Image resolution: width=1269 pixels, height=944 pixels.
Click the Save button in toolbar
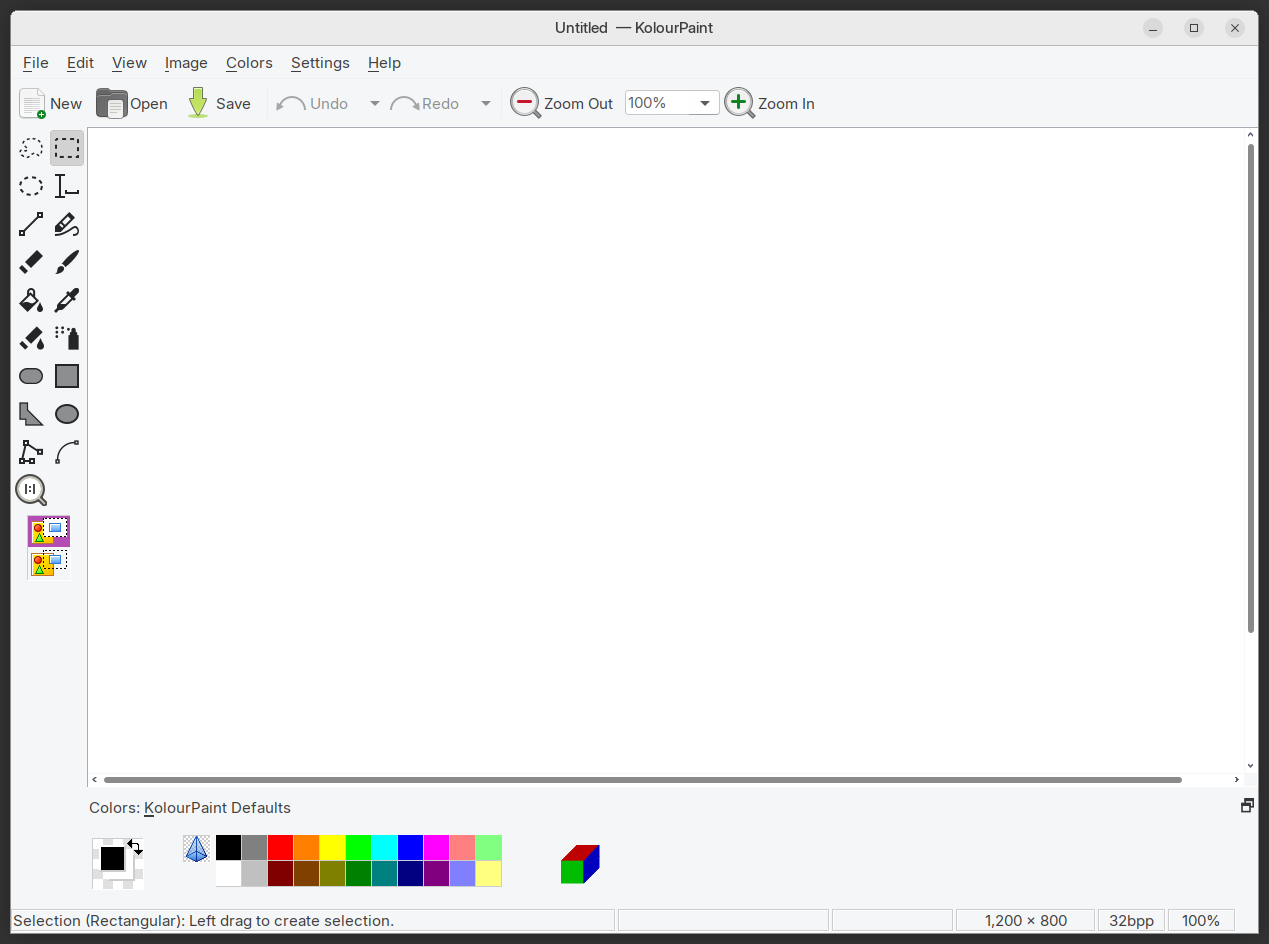click(x=219, y=104)
